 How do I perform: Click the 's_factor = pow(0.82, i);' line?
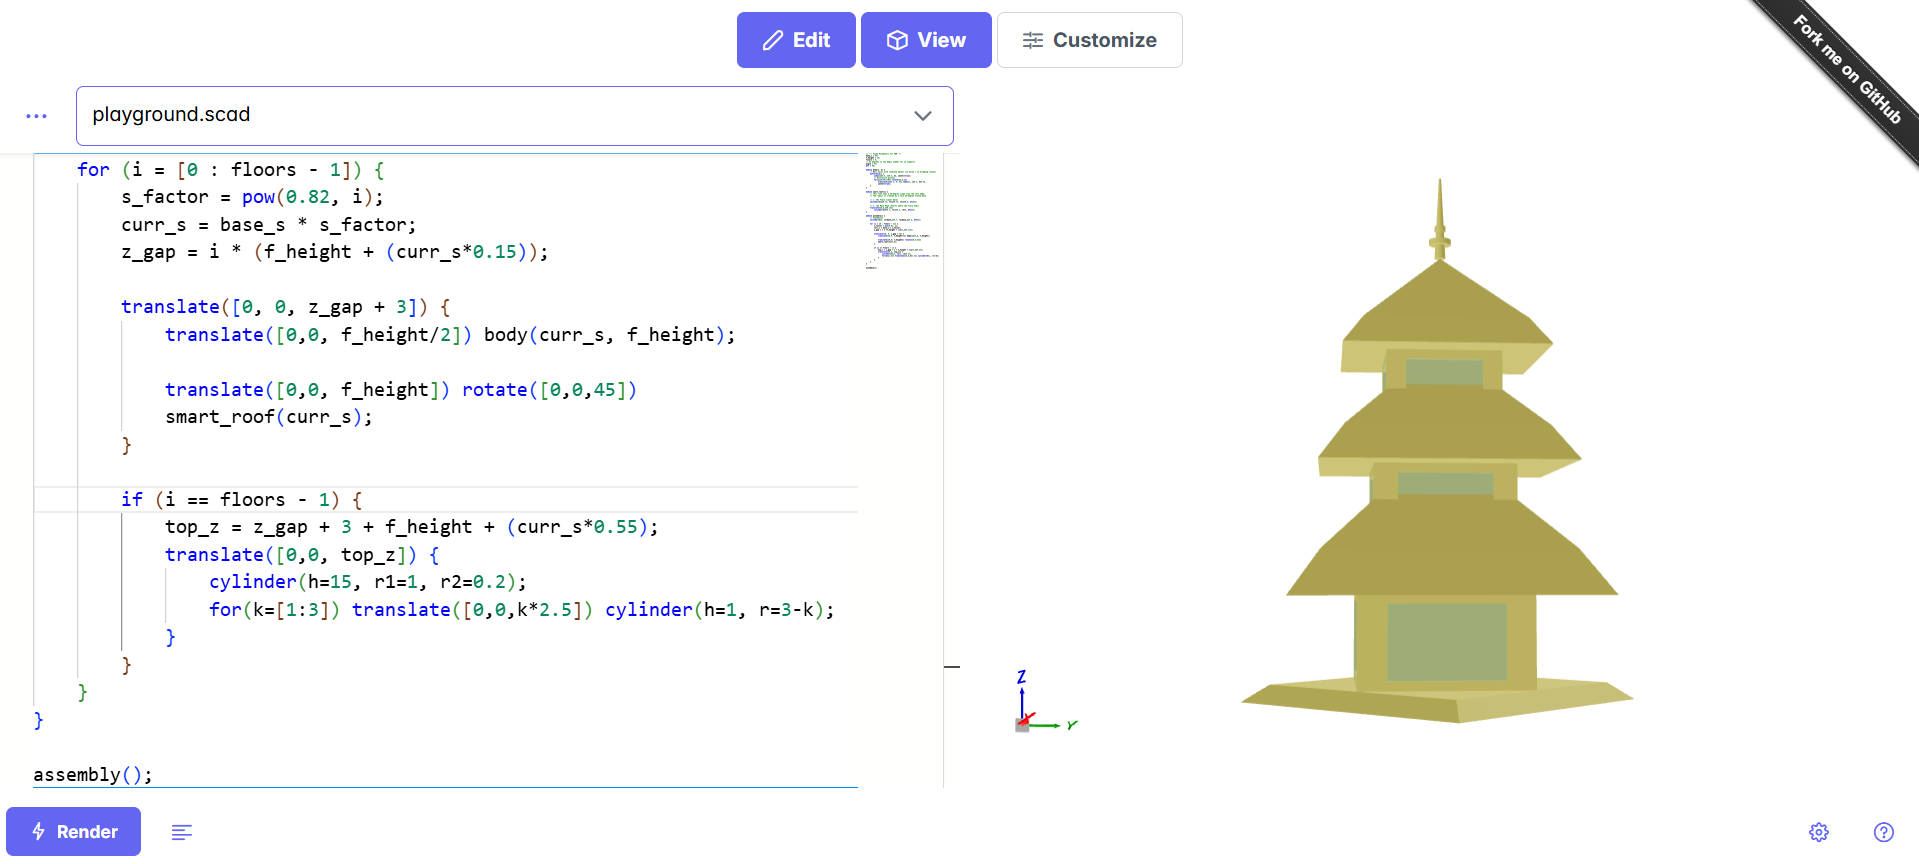coord(252,197)
